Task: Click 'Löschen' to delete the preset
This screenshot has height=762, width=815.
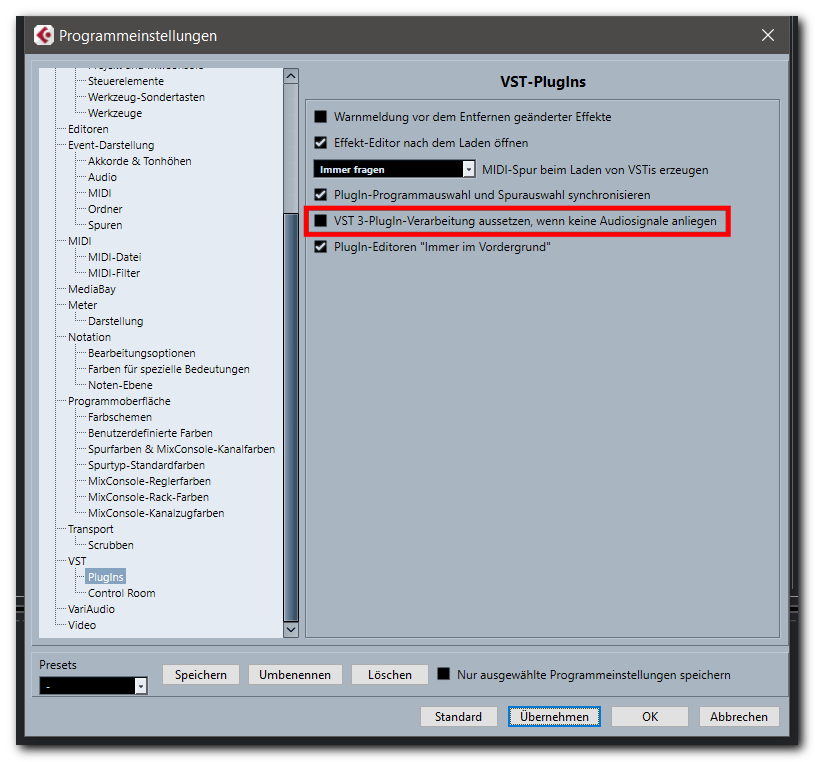Action: (x=389, y=674)
